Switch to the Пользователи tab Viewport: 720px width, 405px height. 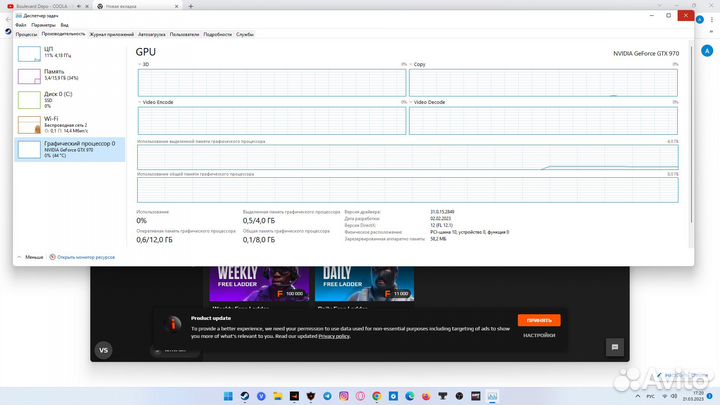coord(184,34)
